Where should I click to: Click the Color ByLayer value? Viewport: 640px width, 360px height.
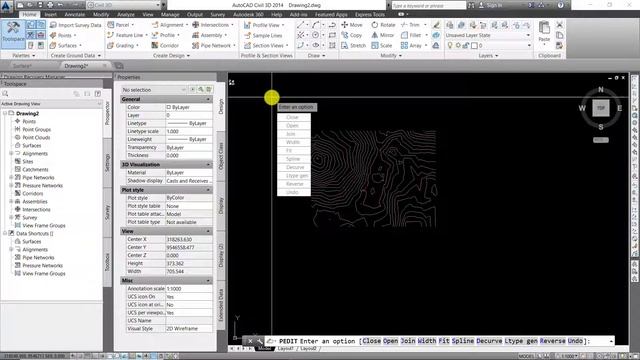tap(189, 107)
